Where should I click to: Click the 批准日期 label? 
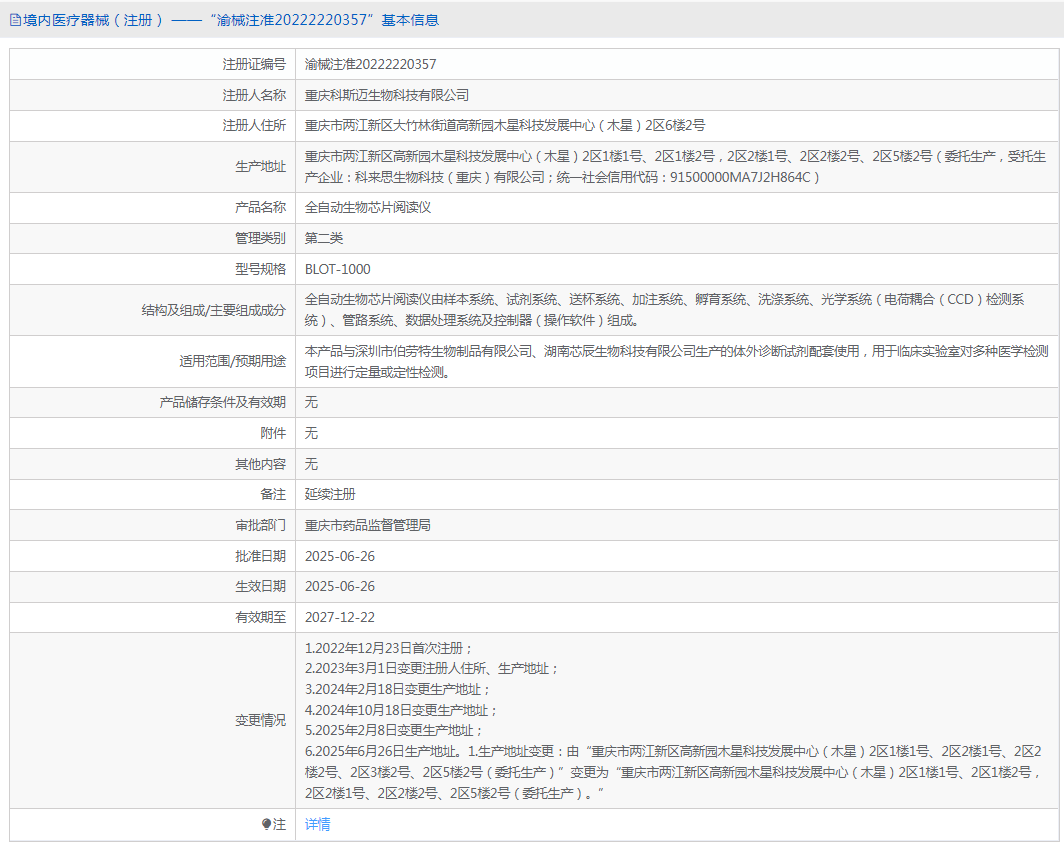click(261, 556)
